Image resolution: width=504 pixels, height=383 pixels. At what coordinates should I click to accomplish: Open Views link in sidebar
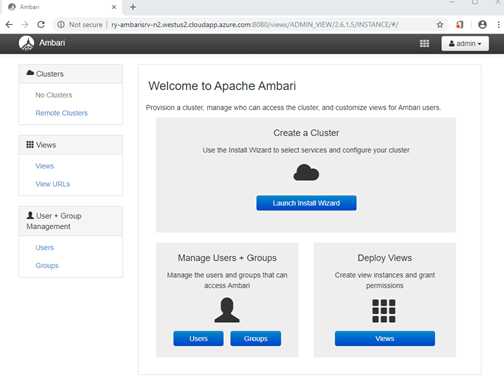pos(45,166)
